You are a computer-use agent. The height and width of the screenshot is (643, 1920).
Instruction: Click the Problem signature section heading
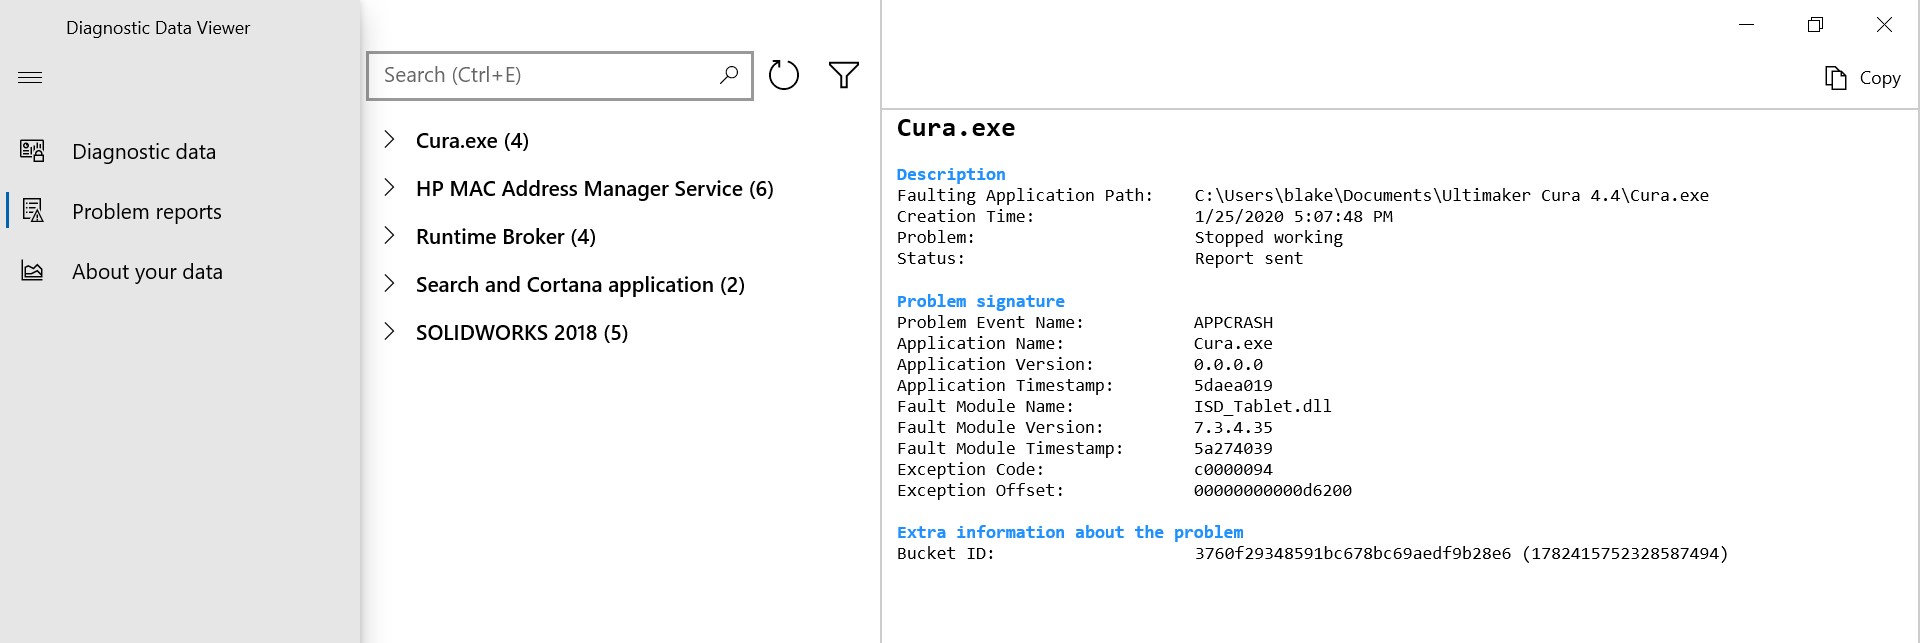click(x=981, y=301)
